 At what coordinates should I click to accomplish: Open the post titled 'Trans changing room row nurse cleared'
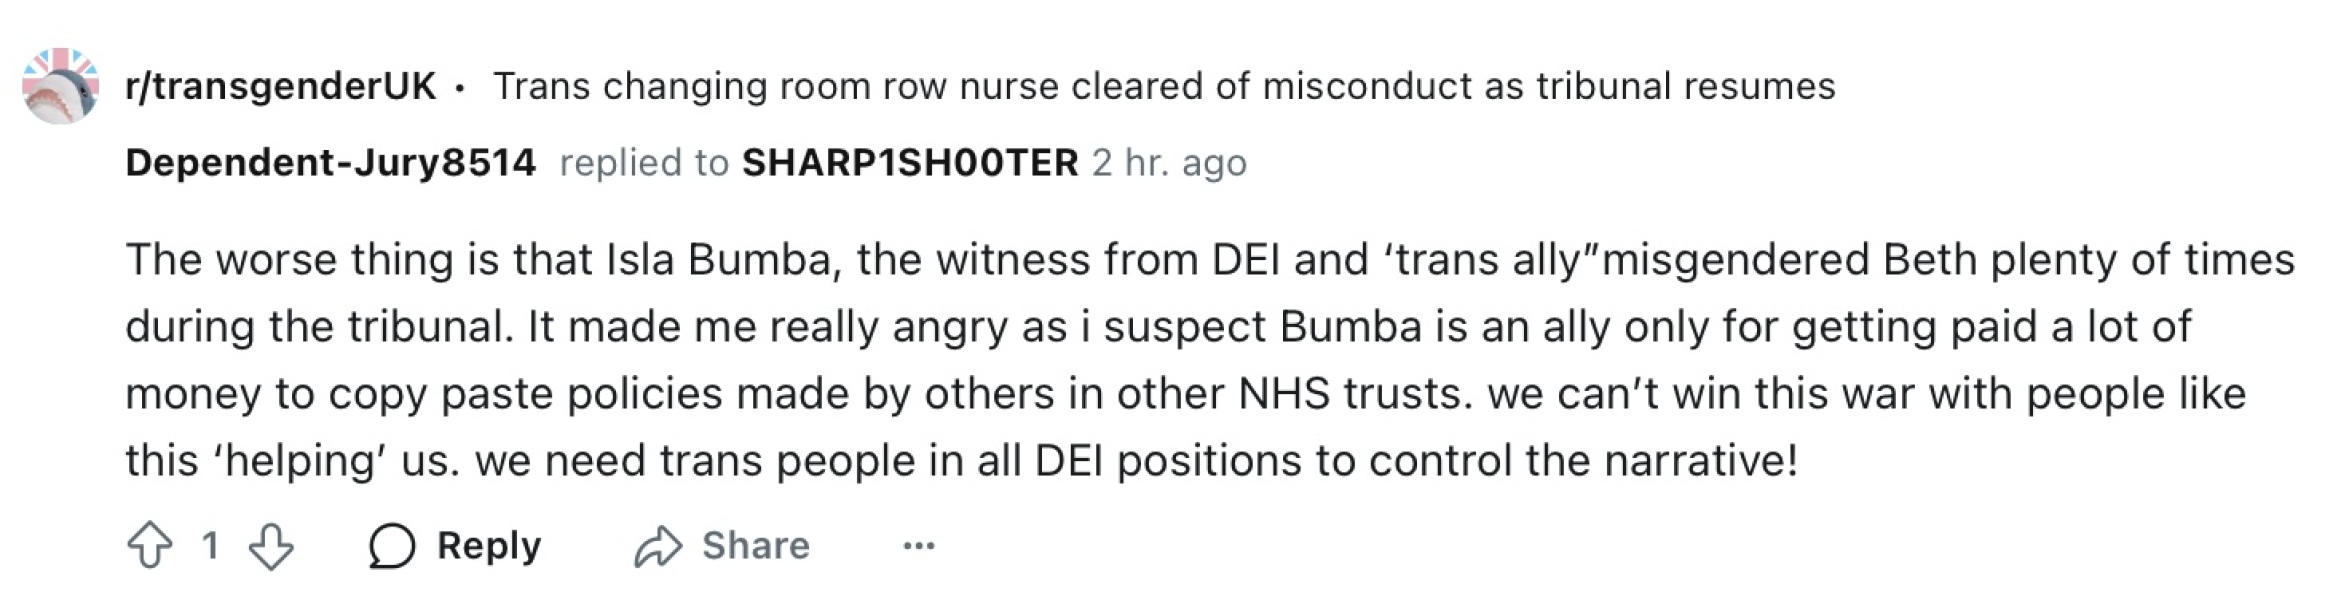click(x=1160, y=88)
